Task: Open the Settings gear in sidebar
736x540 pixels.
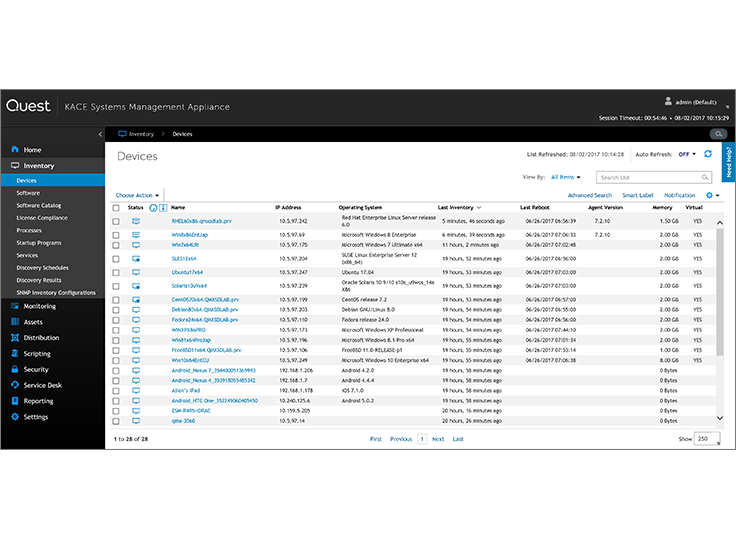Action: pos(15,417)
